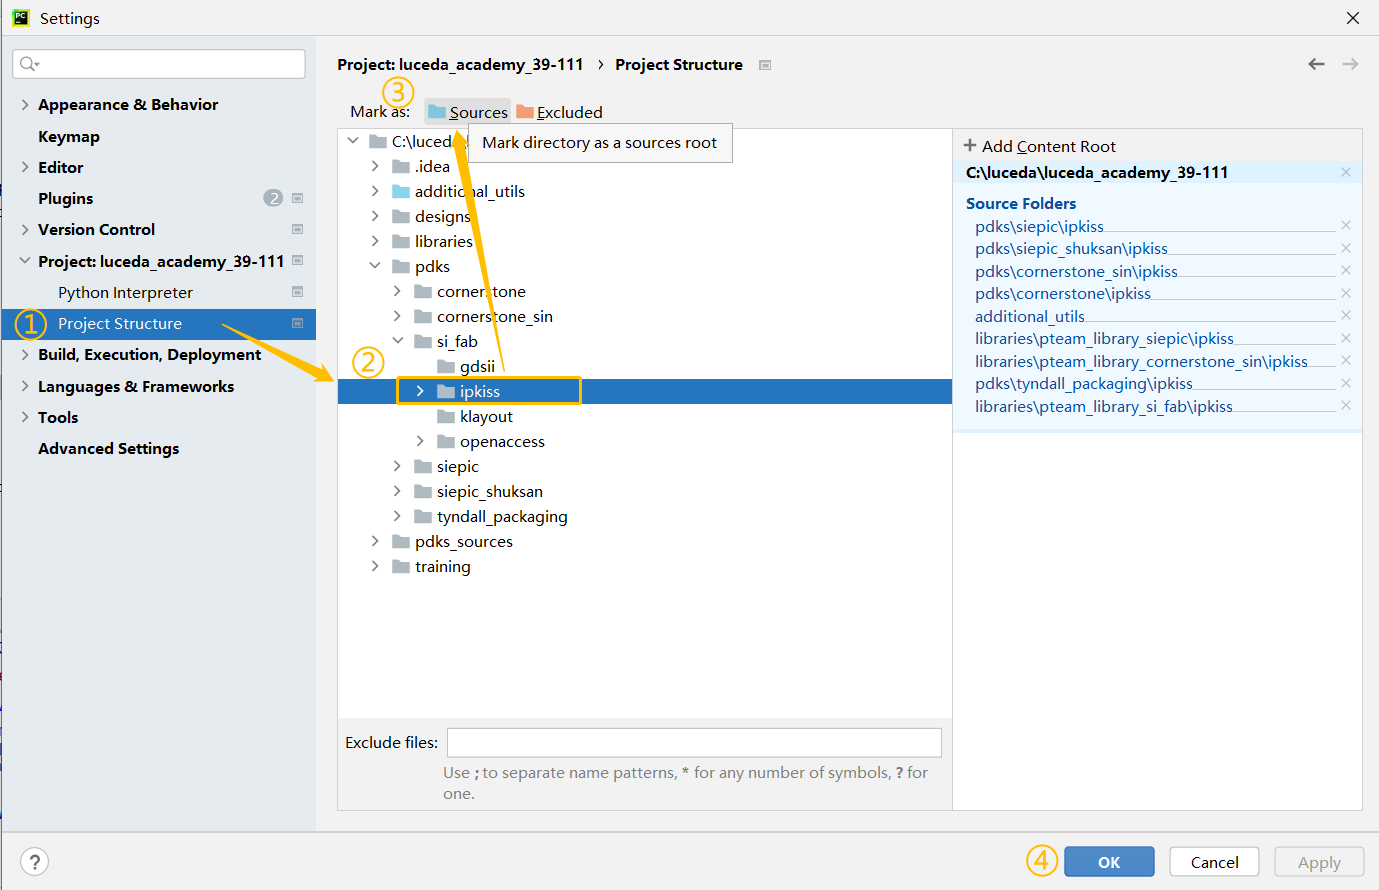Select the .idea folder
The height and width of the screenshot is (890, 1379).
(432, 166)
